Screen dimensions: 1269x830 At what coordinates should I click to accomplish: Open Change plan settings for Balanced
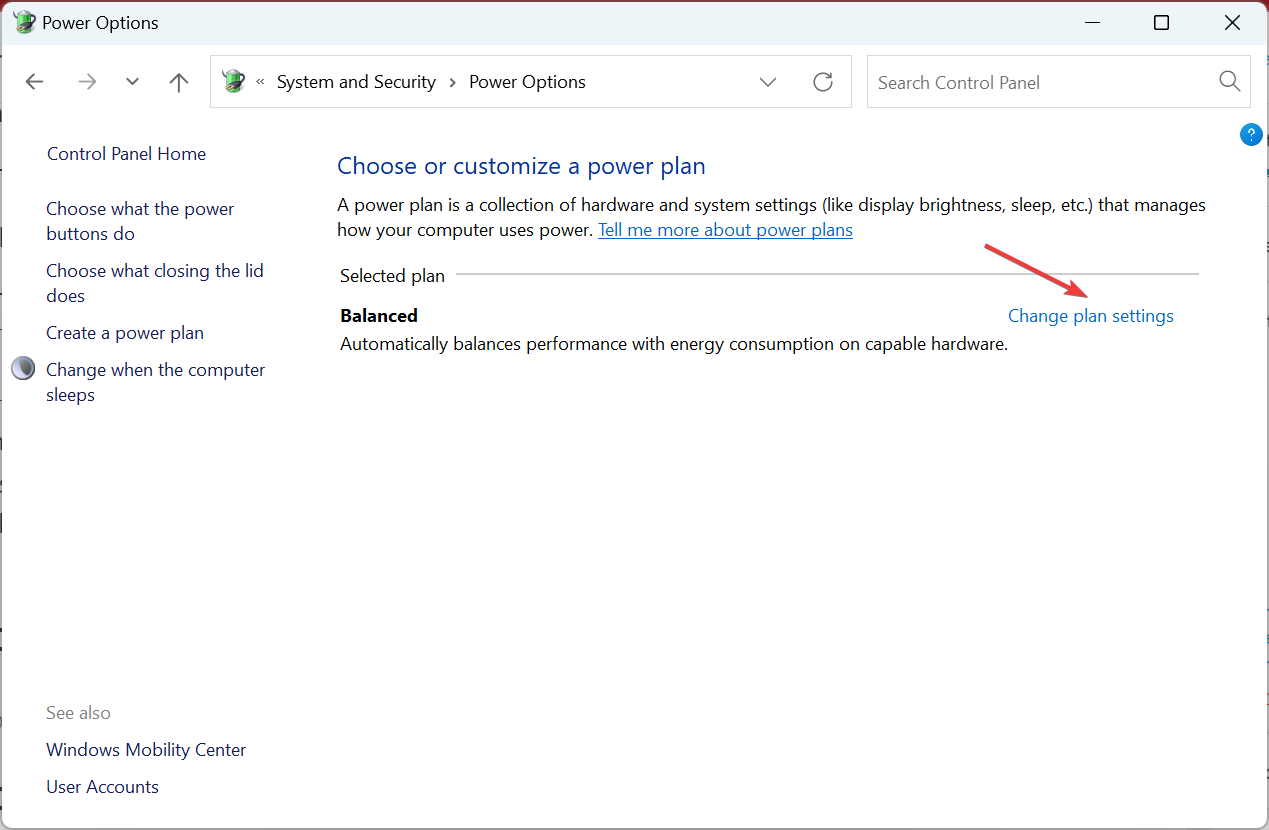point(1091,316)
